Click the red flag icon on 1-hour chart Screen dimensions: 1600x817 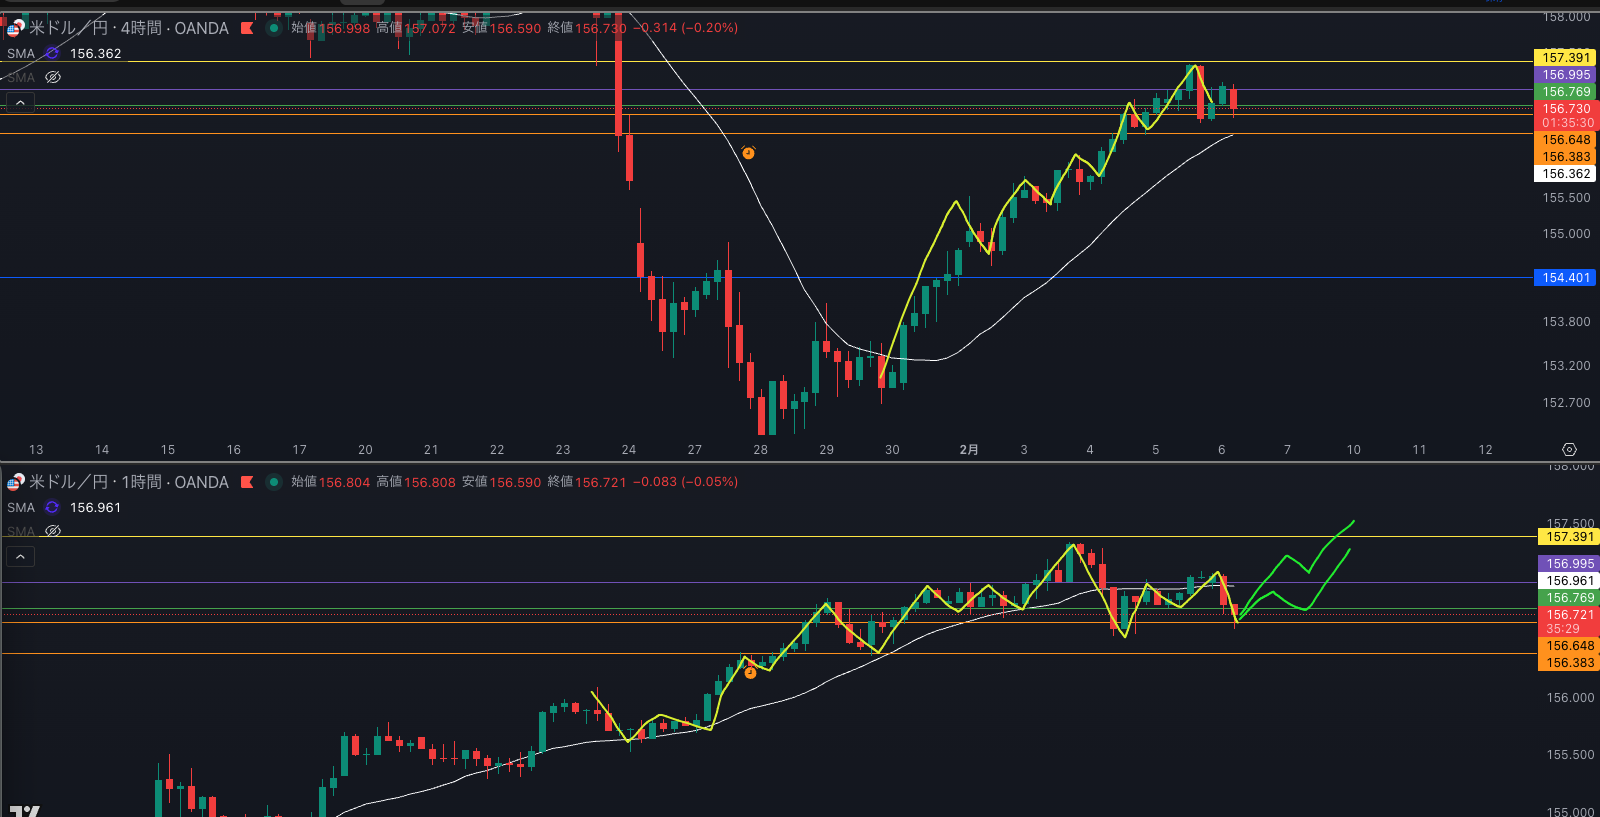pyautogui.click(x=247, y=482)
